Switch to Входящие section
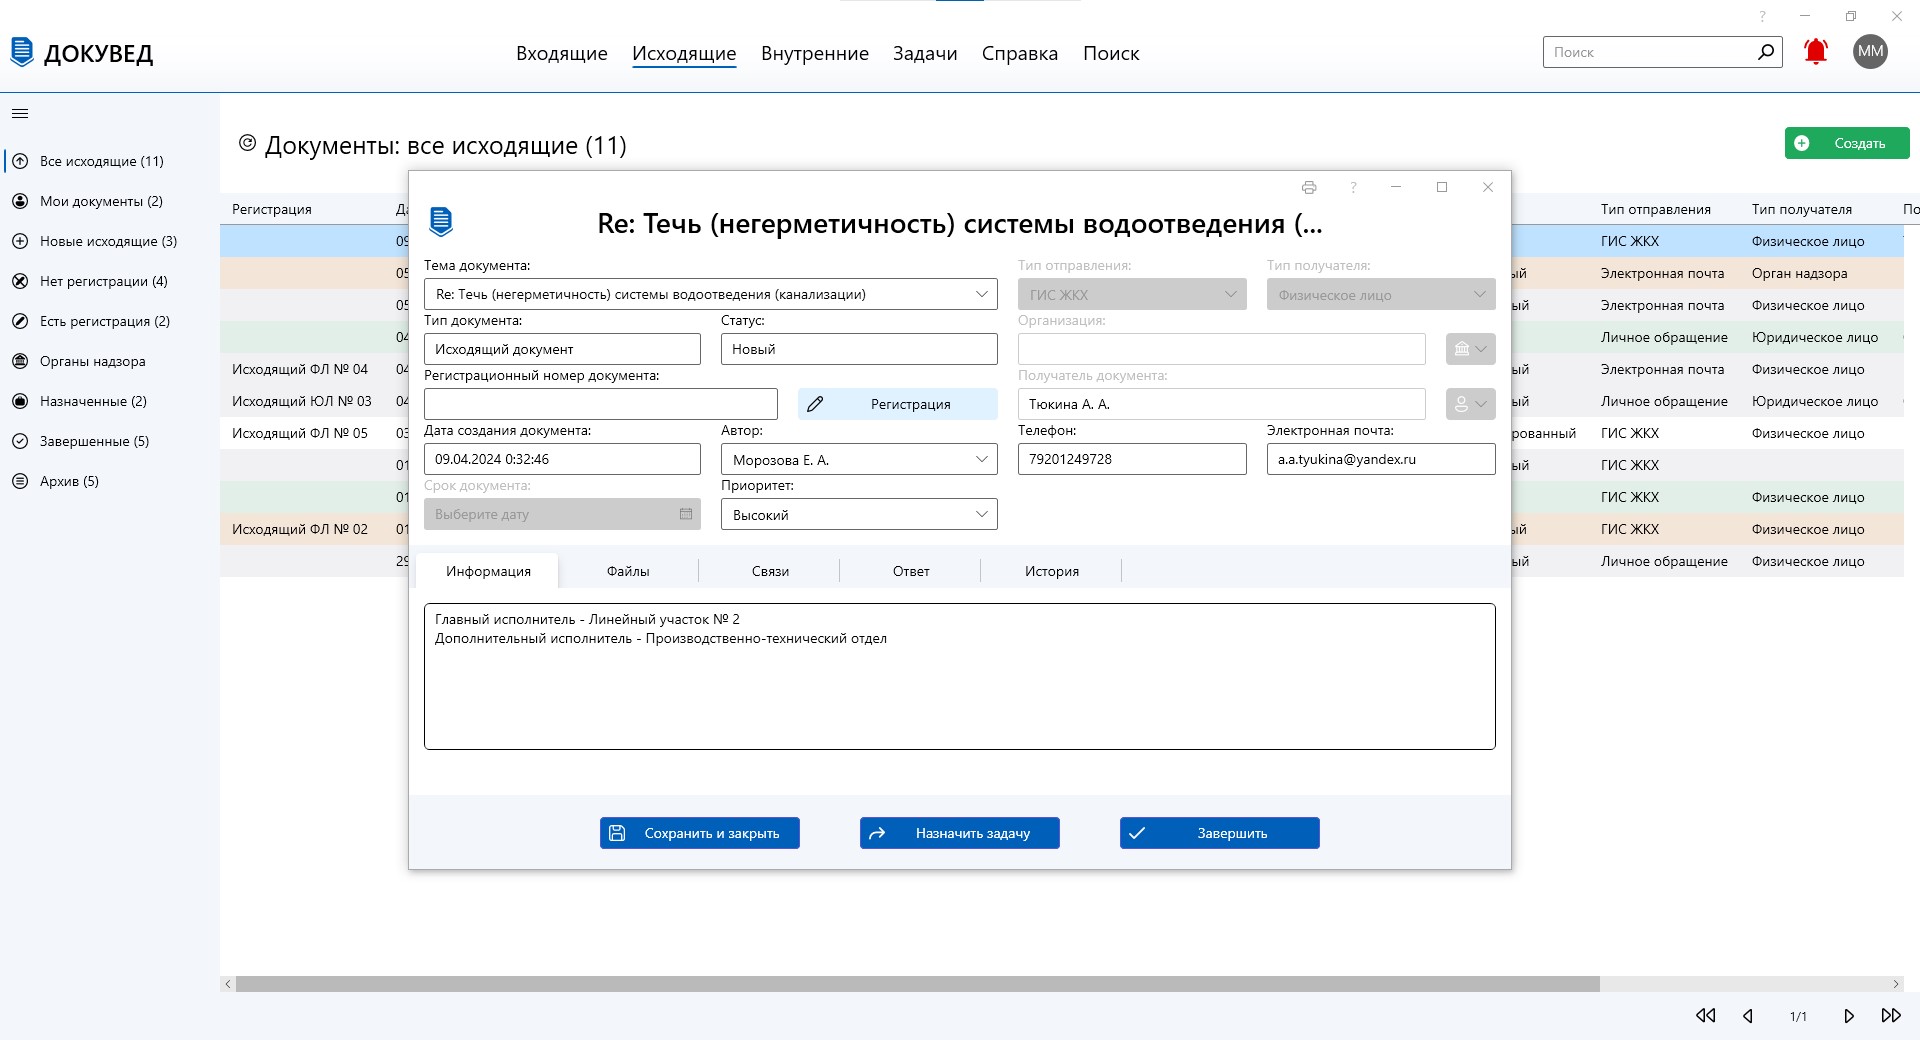 tap(561, 53)
